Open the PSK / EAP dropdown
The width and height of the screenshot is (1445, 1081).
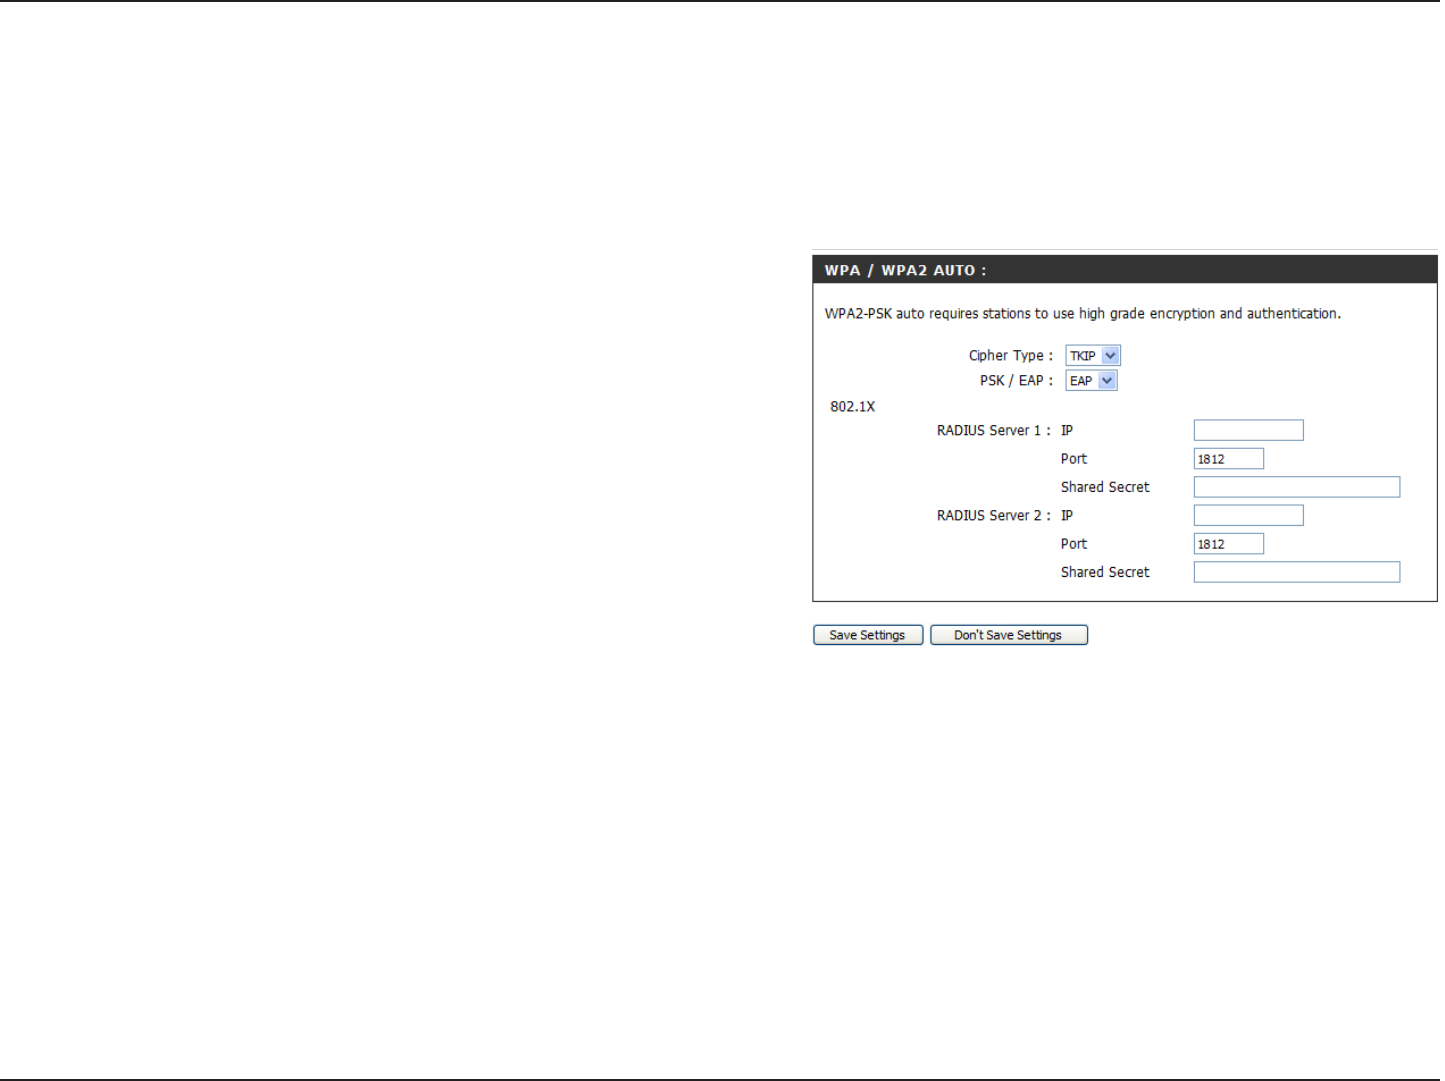1091,381
